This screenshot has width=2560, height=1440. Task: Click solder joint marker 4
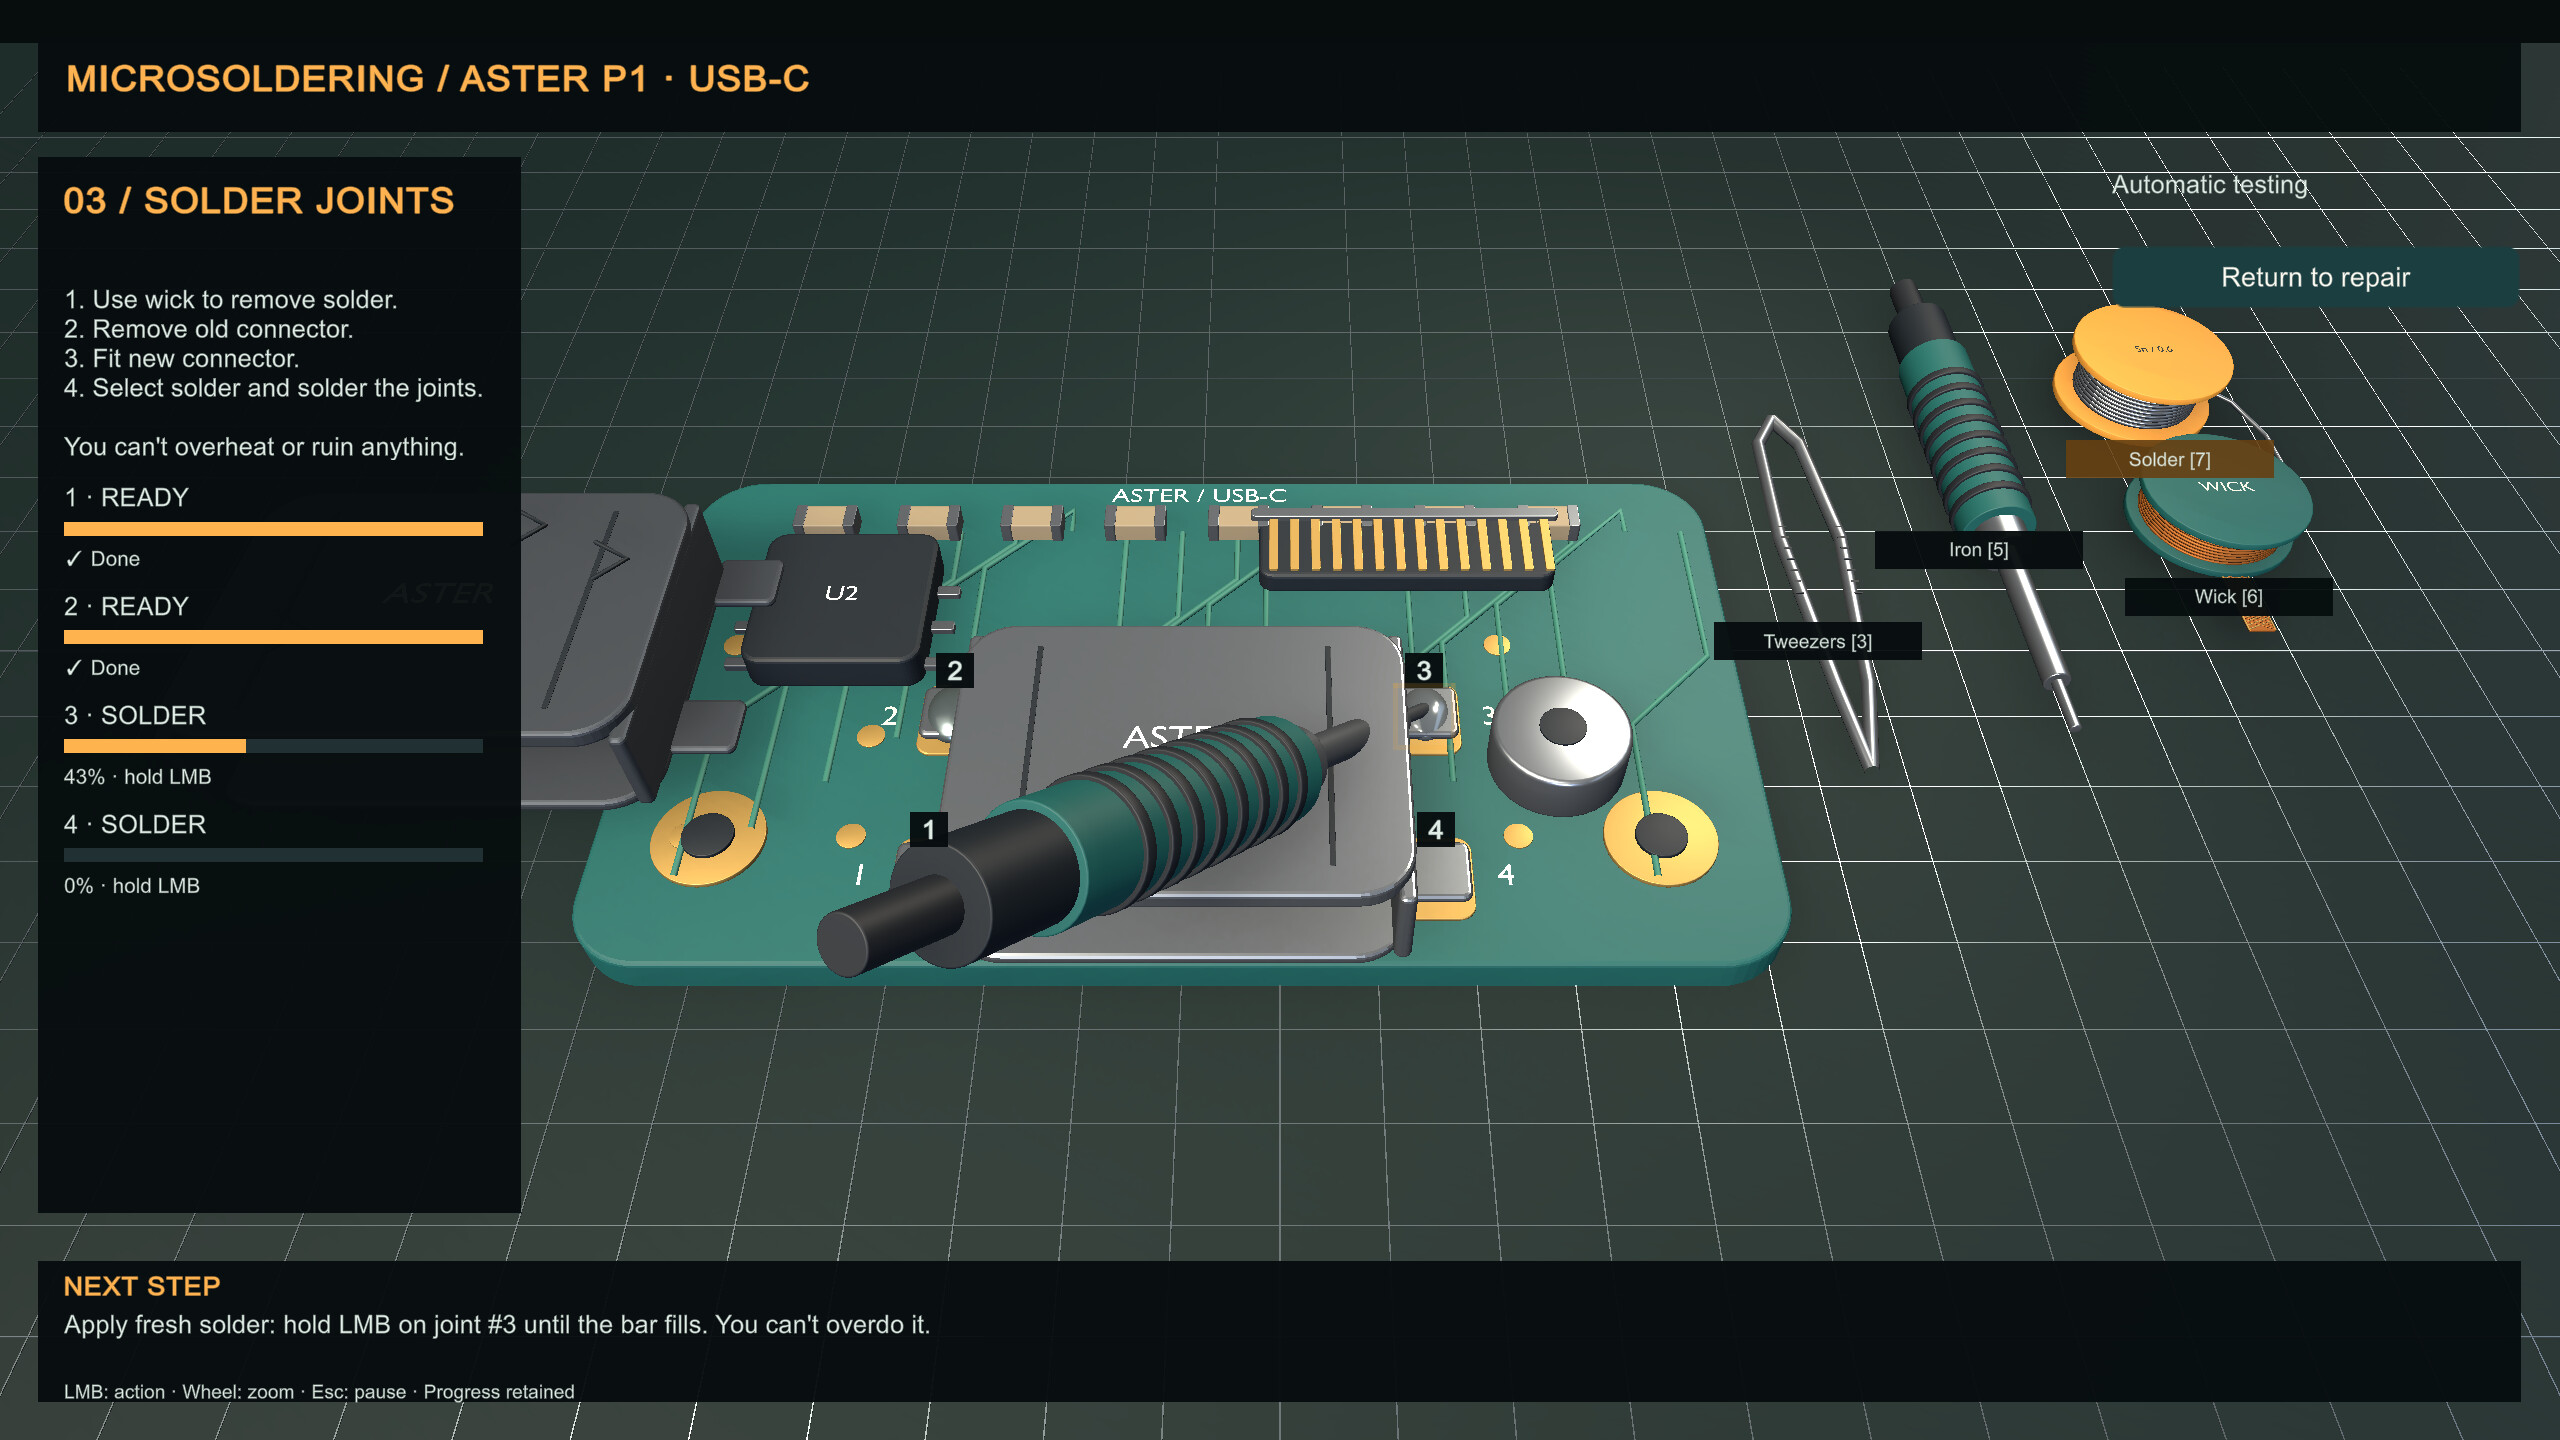[x=1435, y=829]
